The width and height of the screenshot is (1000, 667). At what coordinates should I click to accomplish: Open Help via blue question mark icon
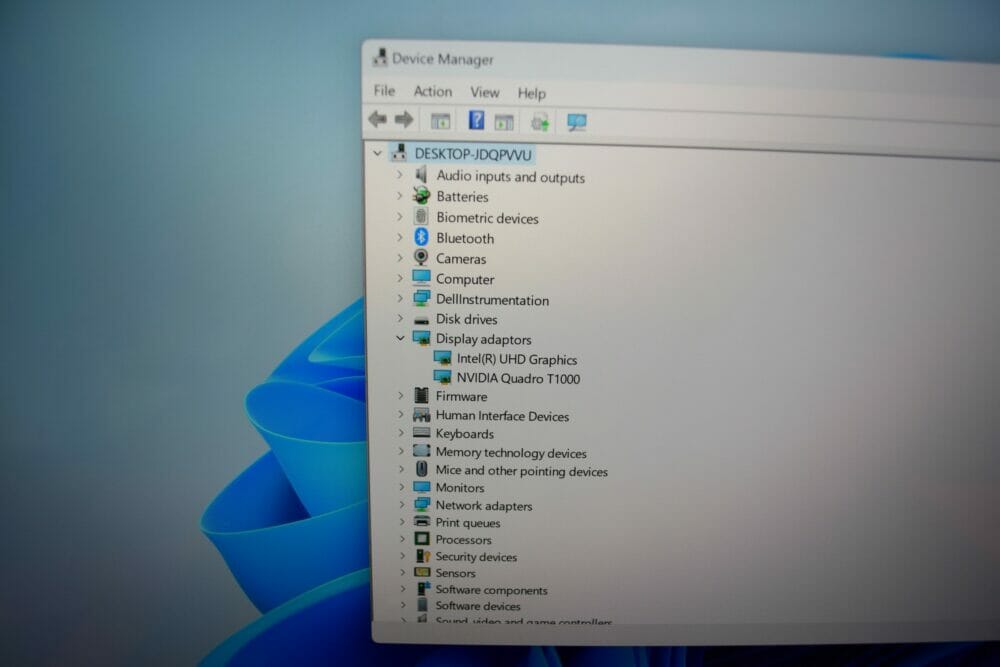pos(476,120)
